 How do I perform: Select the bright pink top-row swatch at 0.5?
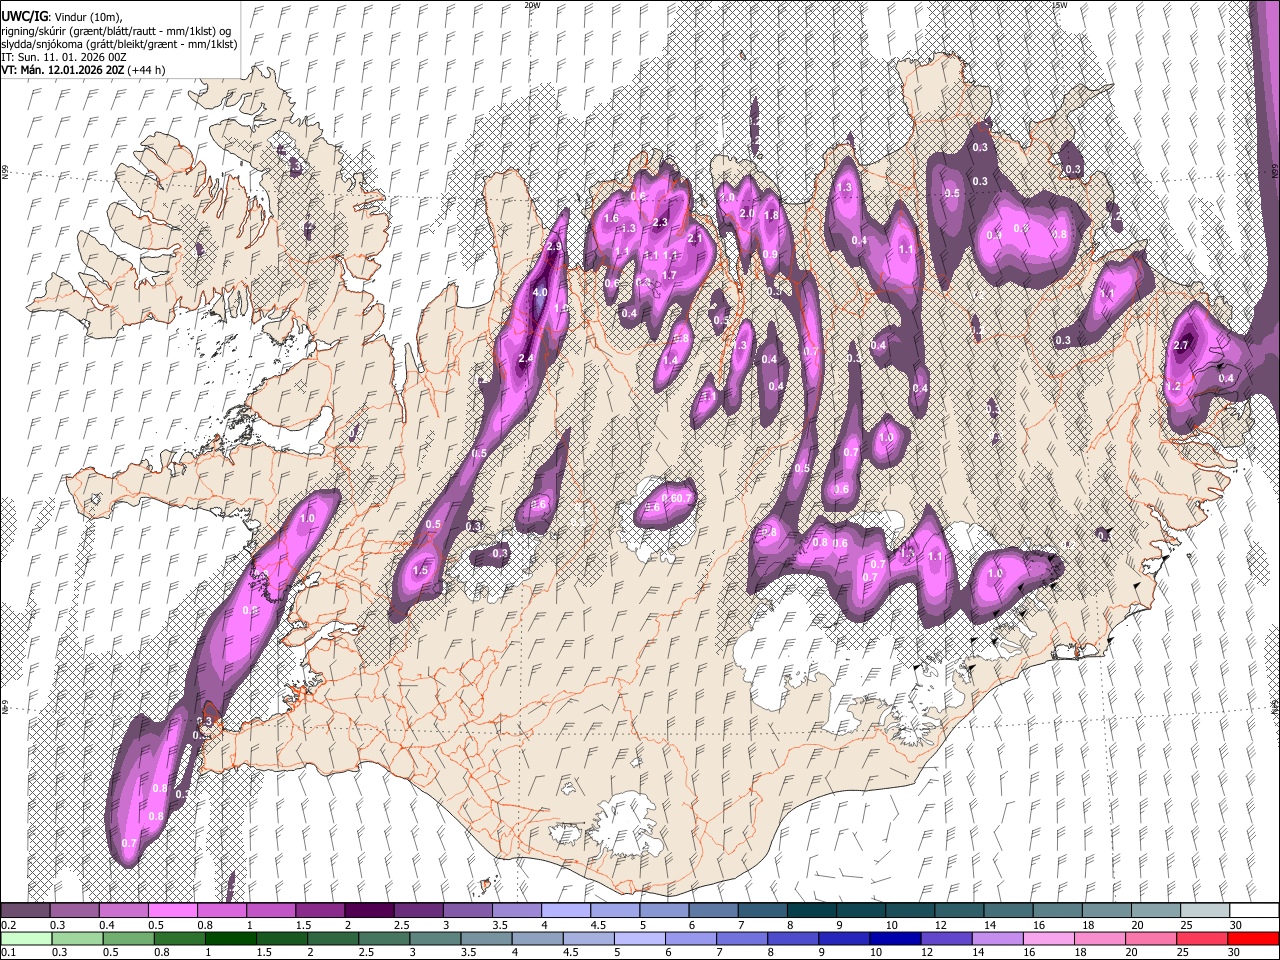[x=172, y=910]
